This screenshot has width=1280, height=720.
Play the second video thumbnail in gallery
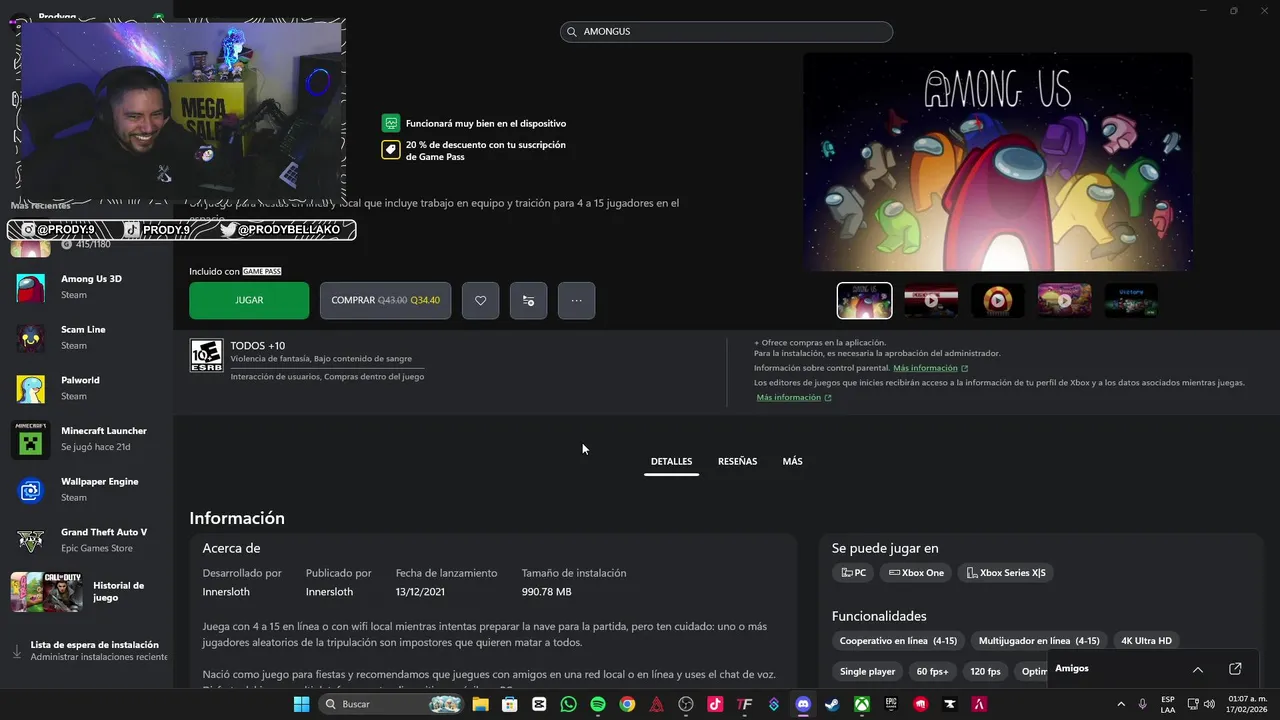pos(931,300)
